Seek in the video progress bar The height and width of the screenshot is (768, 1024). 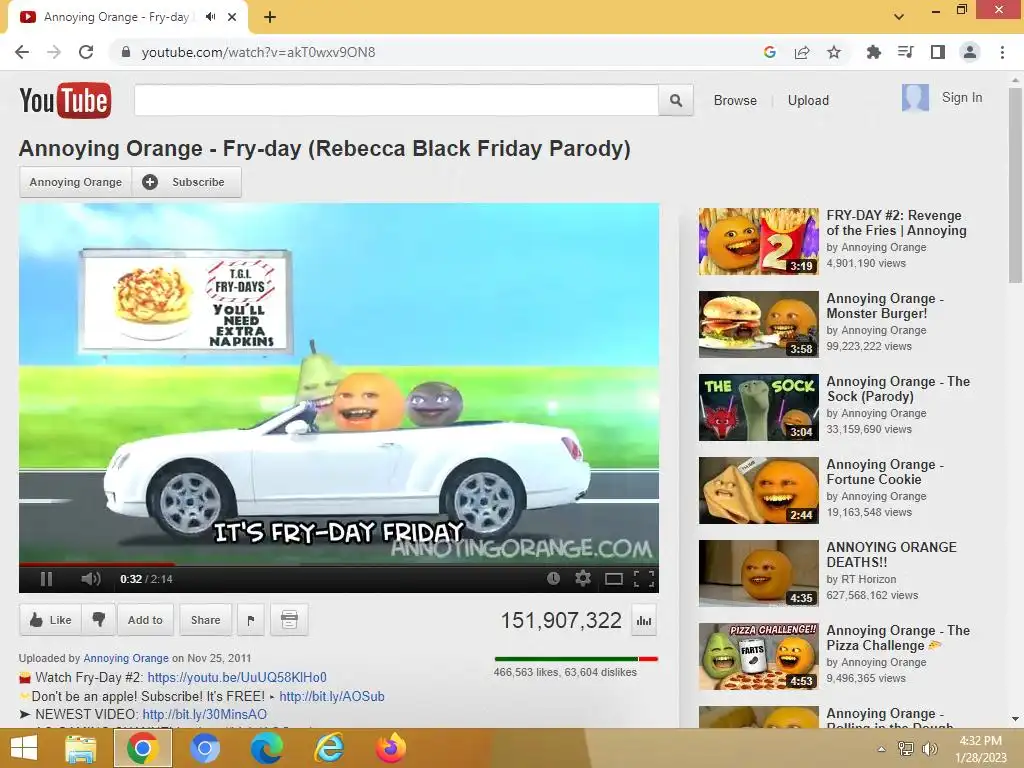coord(338,563)
